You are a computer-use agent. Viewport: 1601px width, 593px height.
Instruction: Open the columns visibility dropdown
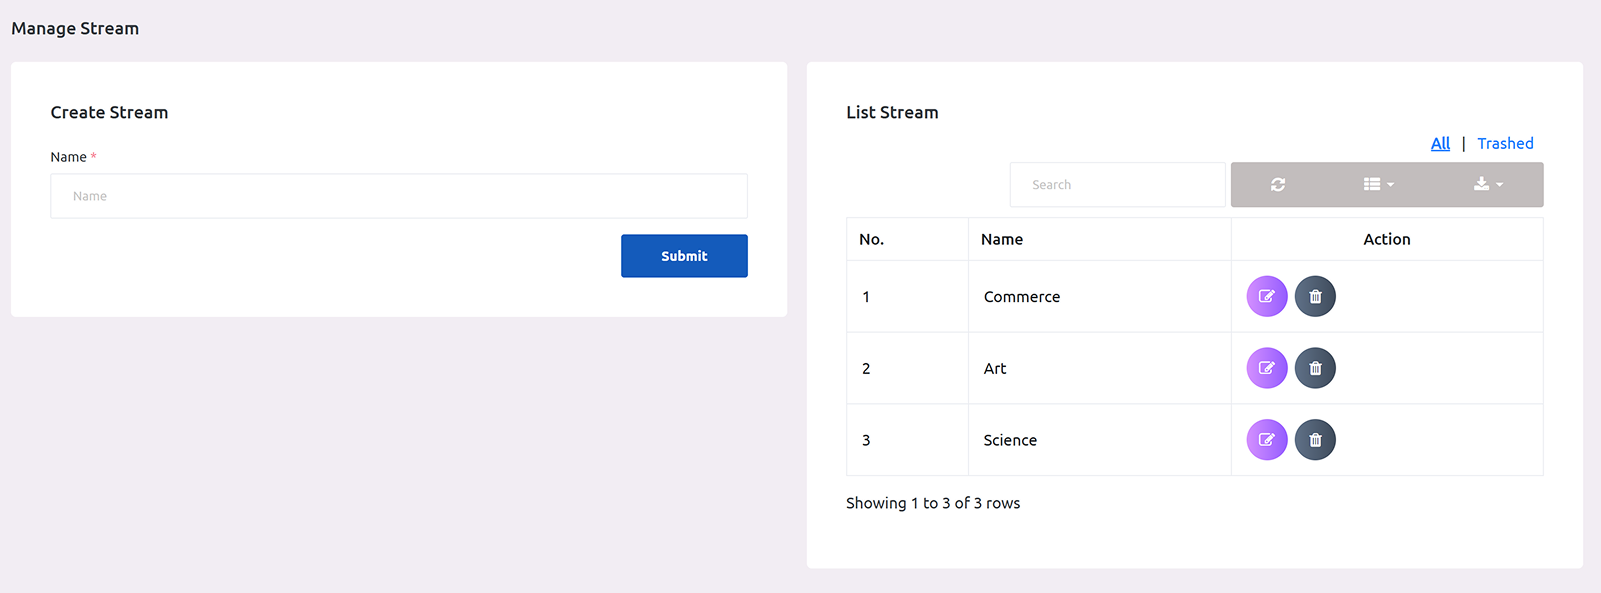1378,185
